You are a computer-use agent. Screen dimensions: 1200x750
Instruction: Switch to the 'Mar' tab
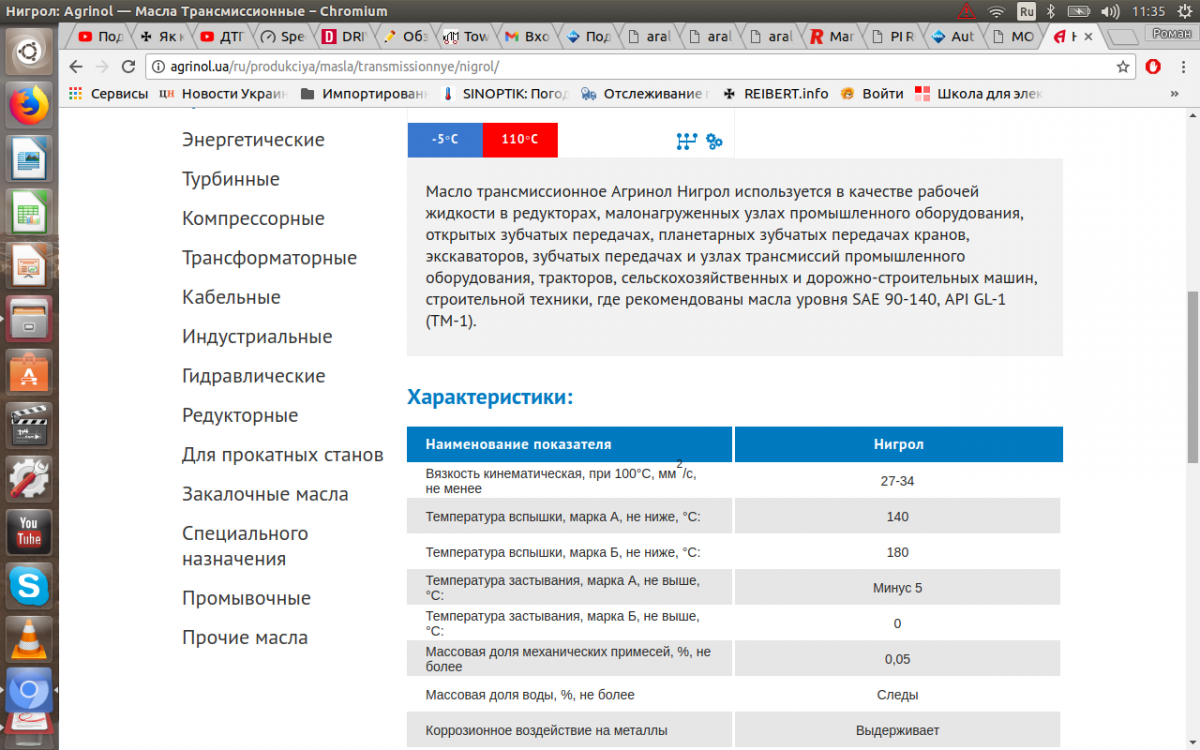(x=832, y=37)
